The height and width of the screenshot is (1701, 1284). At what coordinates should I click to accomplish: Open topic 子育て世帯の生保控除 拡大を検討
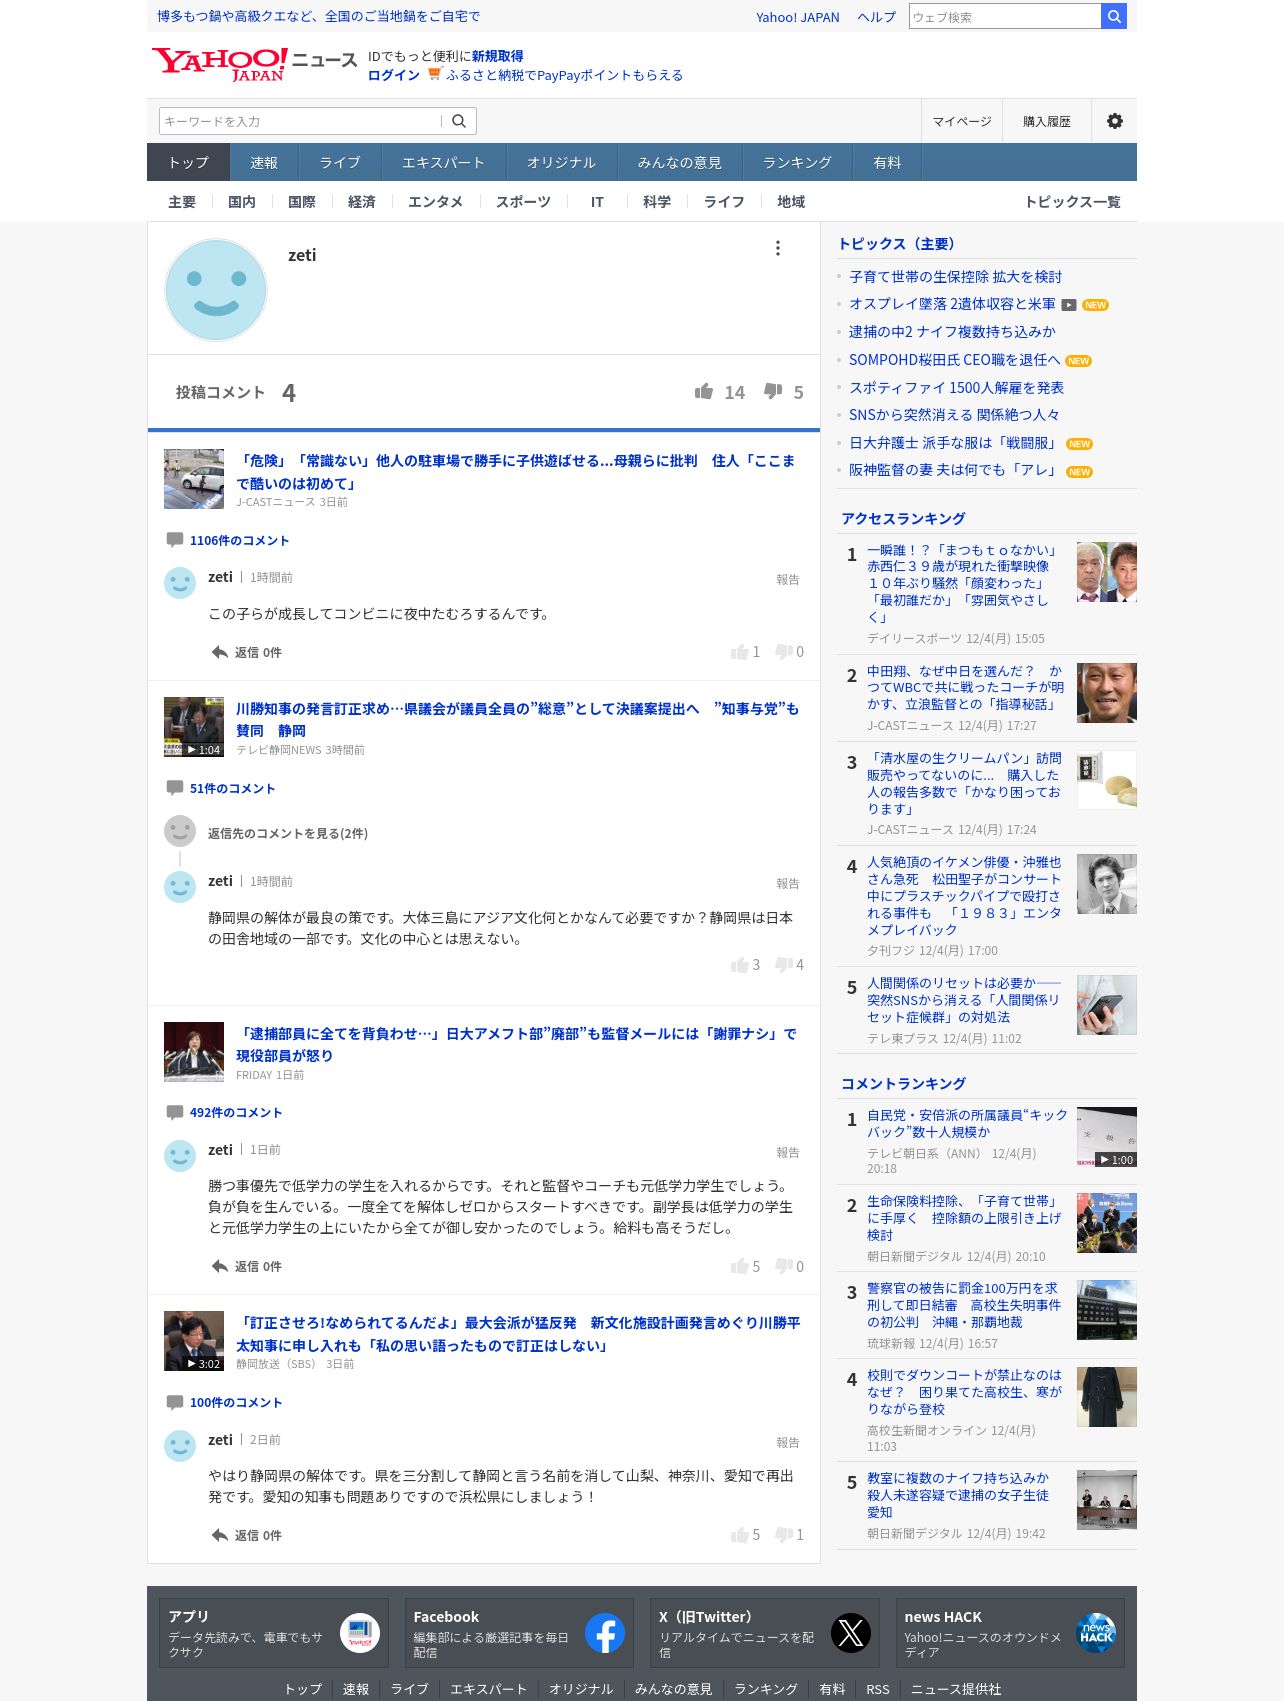pyautogui.click(x=955, y=277)
